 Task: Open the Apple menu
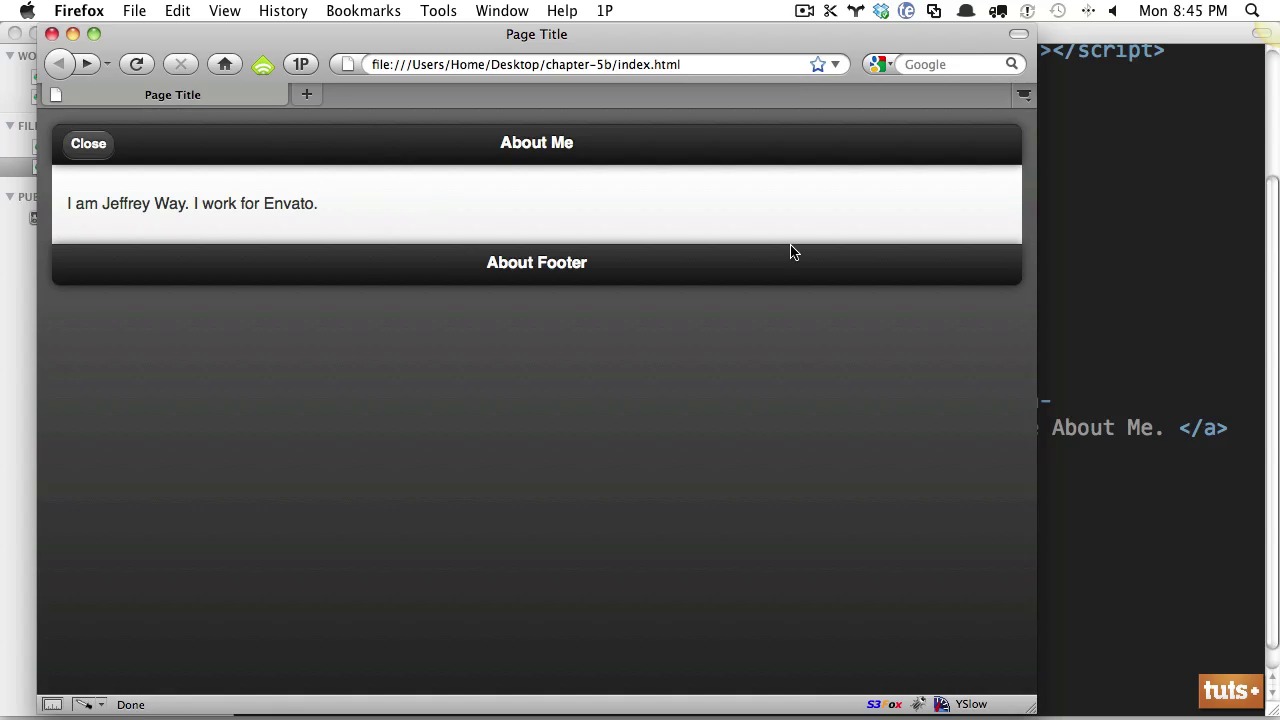27,10
